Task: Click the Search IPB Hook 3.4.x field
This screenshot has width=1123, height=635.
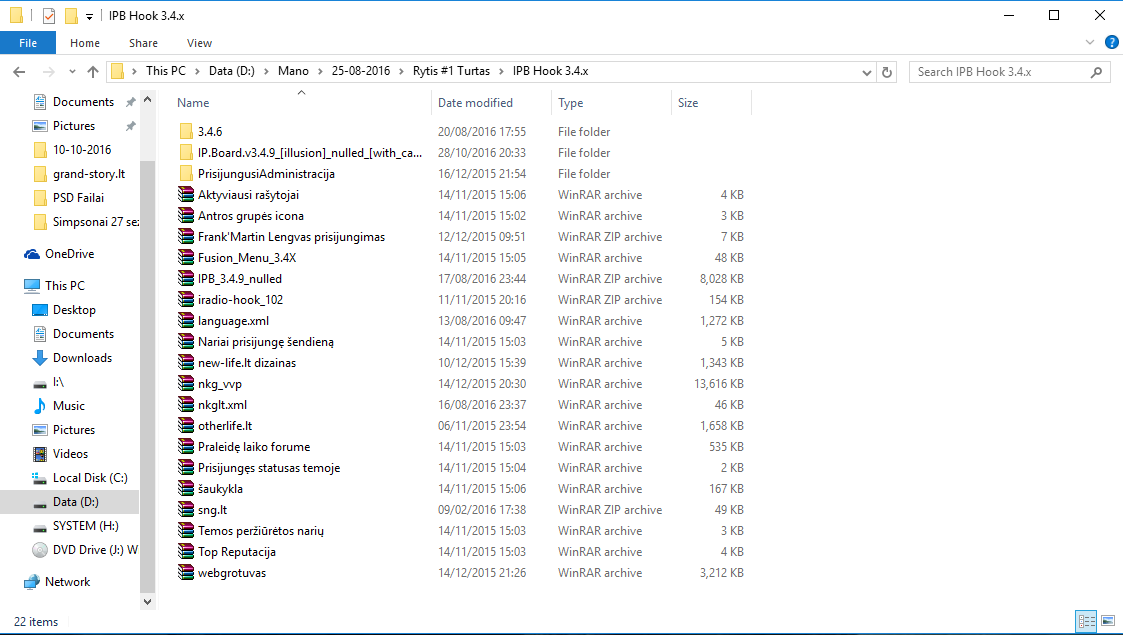Action: click(1009, 72)
